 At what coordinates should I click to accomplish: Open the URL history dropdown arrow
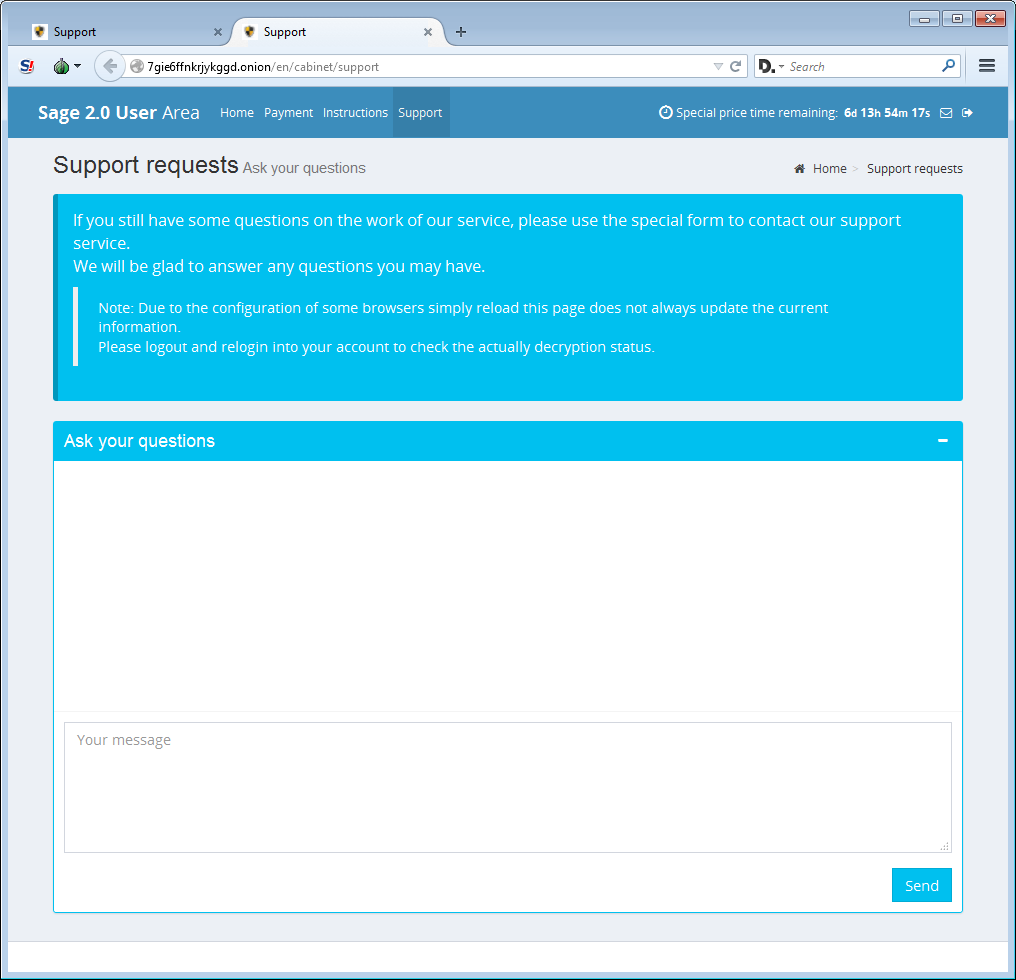(718, 67)
